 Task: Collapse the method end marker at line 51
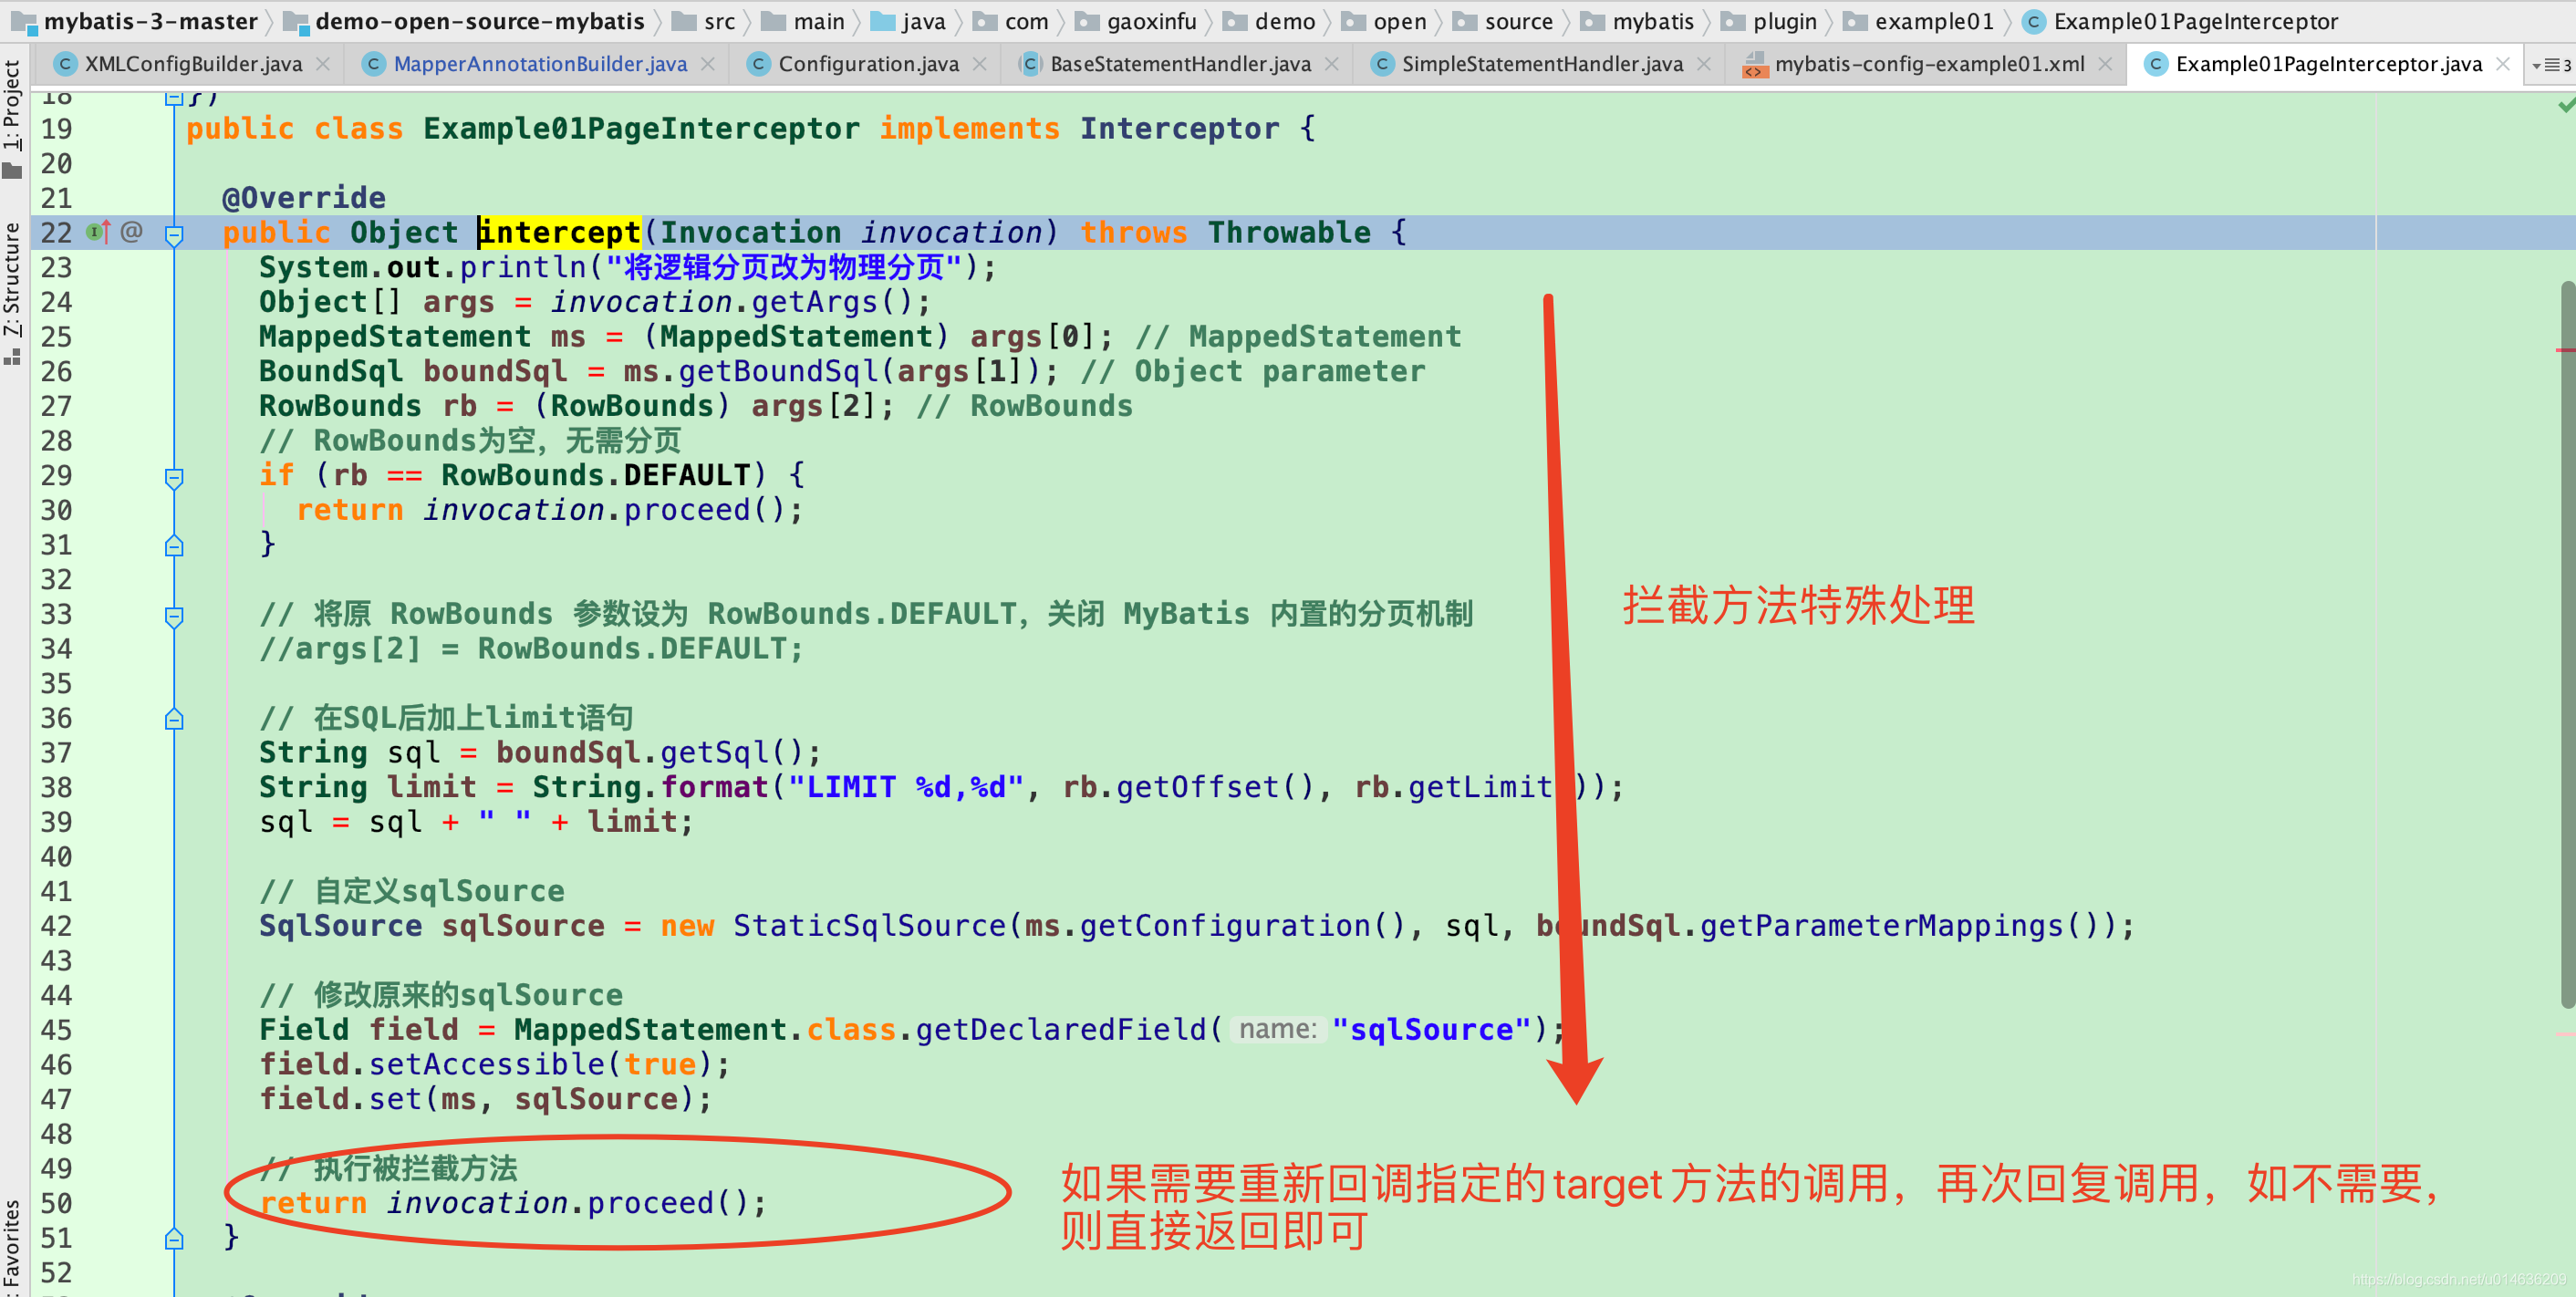(174, 1238)
